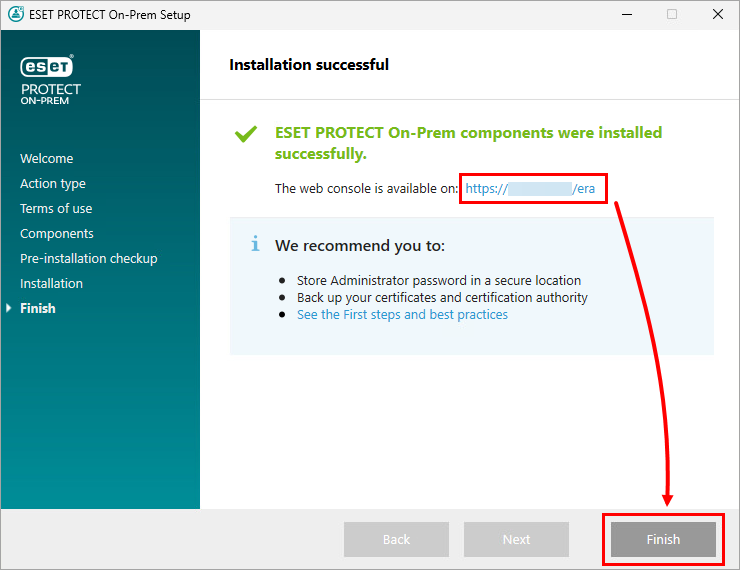
Task: Go to the Action type step
Action: (x=53, y=184)
